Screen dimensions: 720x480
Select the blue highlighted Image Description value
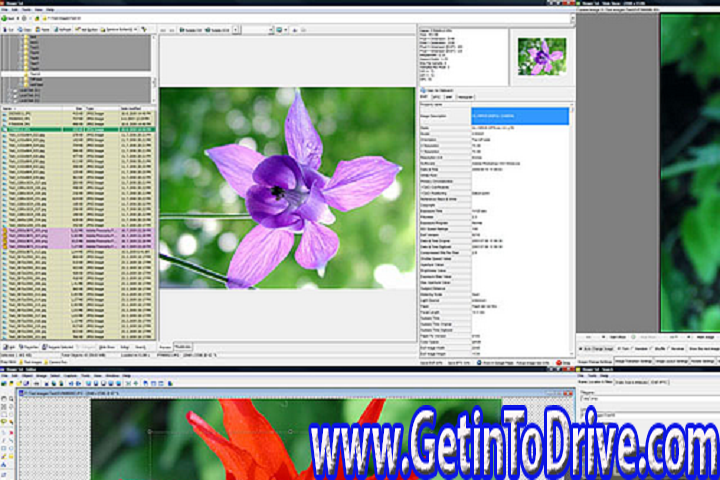click(520, 116)
